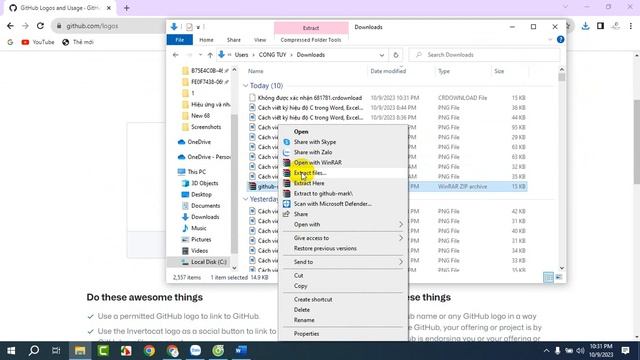Click Open at top of context menu
640x360 pixels.
301,132
